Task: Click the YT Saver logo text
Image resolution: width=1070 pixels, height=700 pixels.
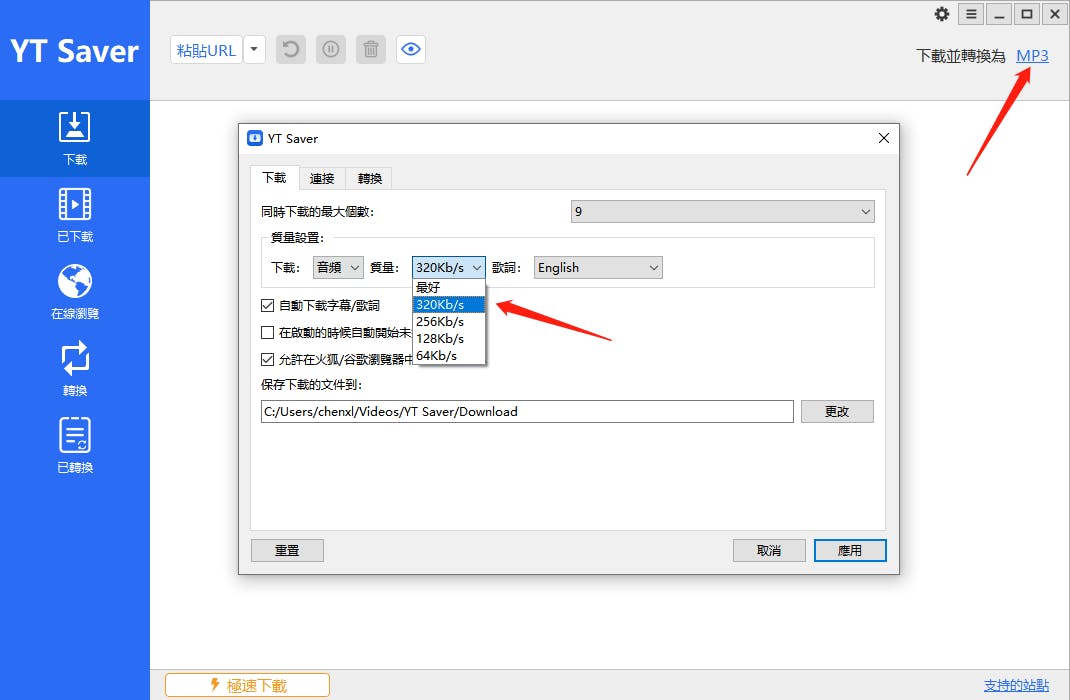Action: (x=74, y=51)
